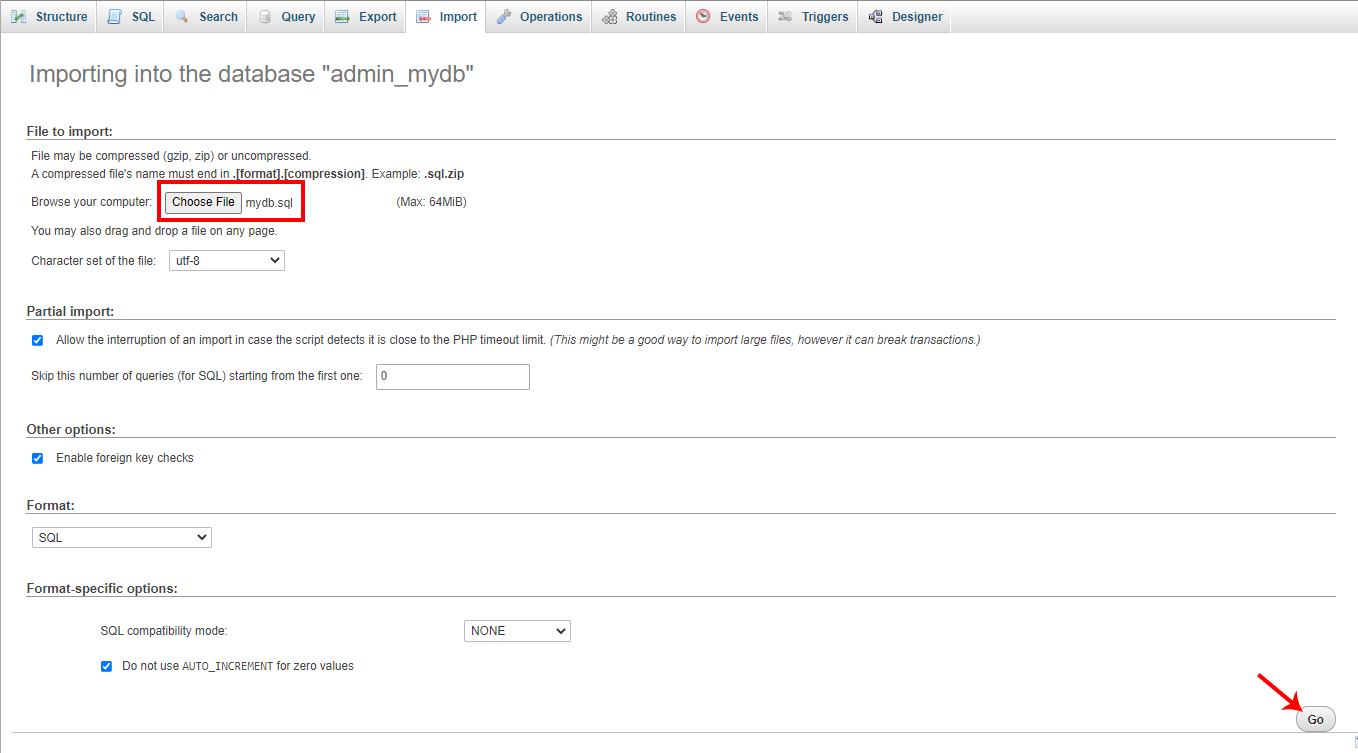Open the Routines tab

(x=638, y=17)
